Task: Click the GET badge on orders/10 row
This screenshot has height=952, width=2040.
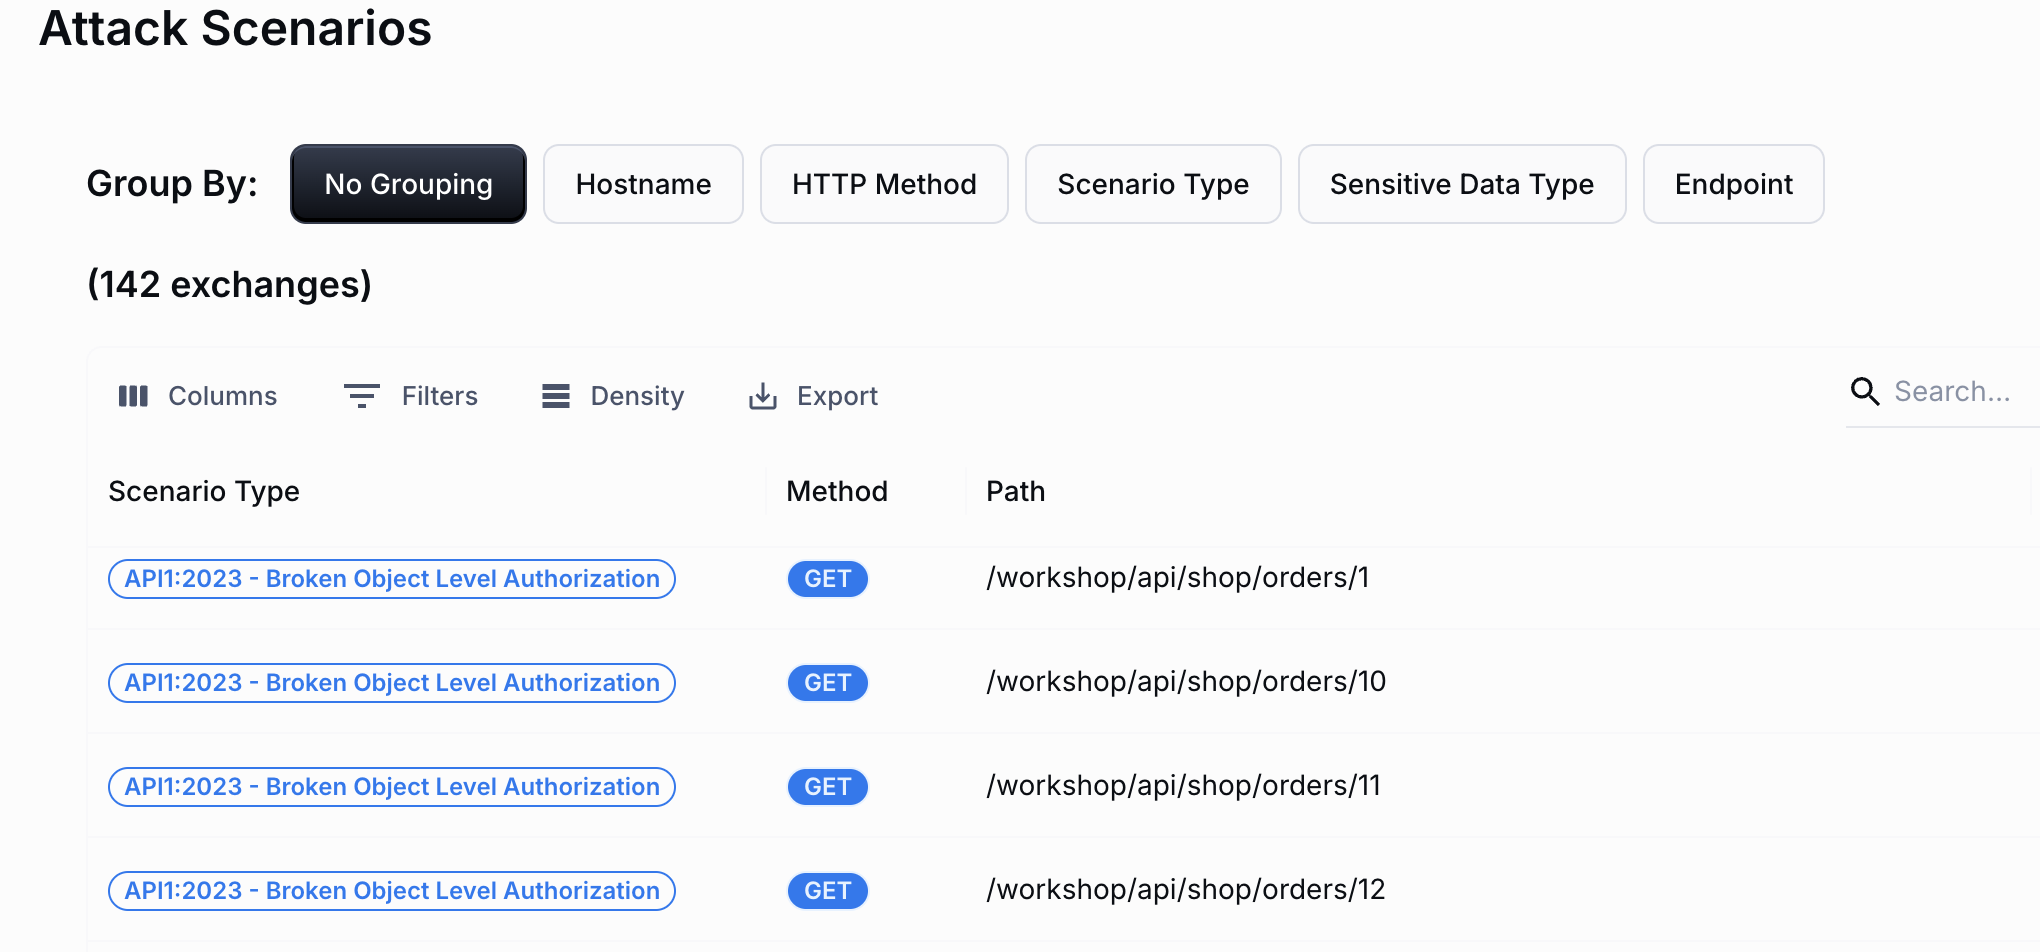Action: tap(827, 682)
